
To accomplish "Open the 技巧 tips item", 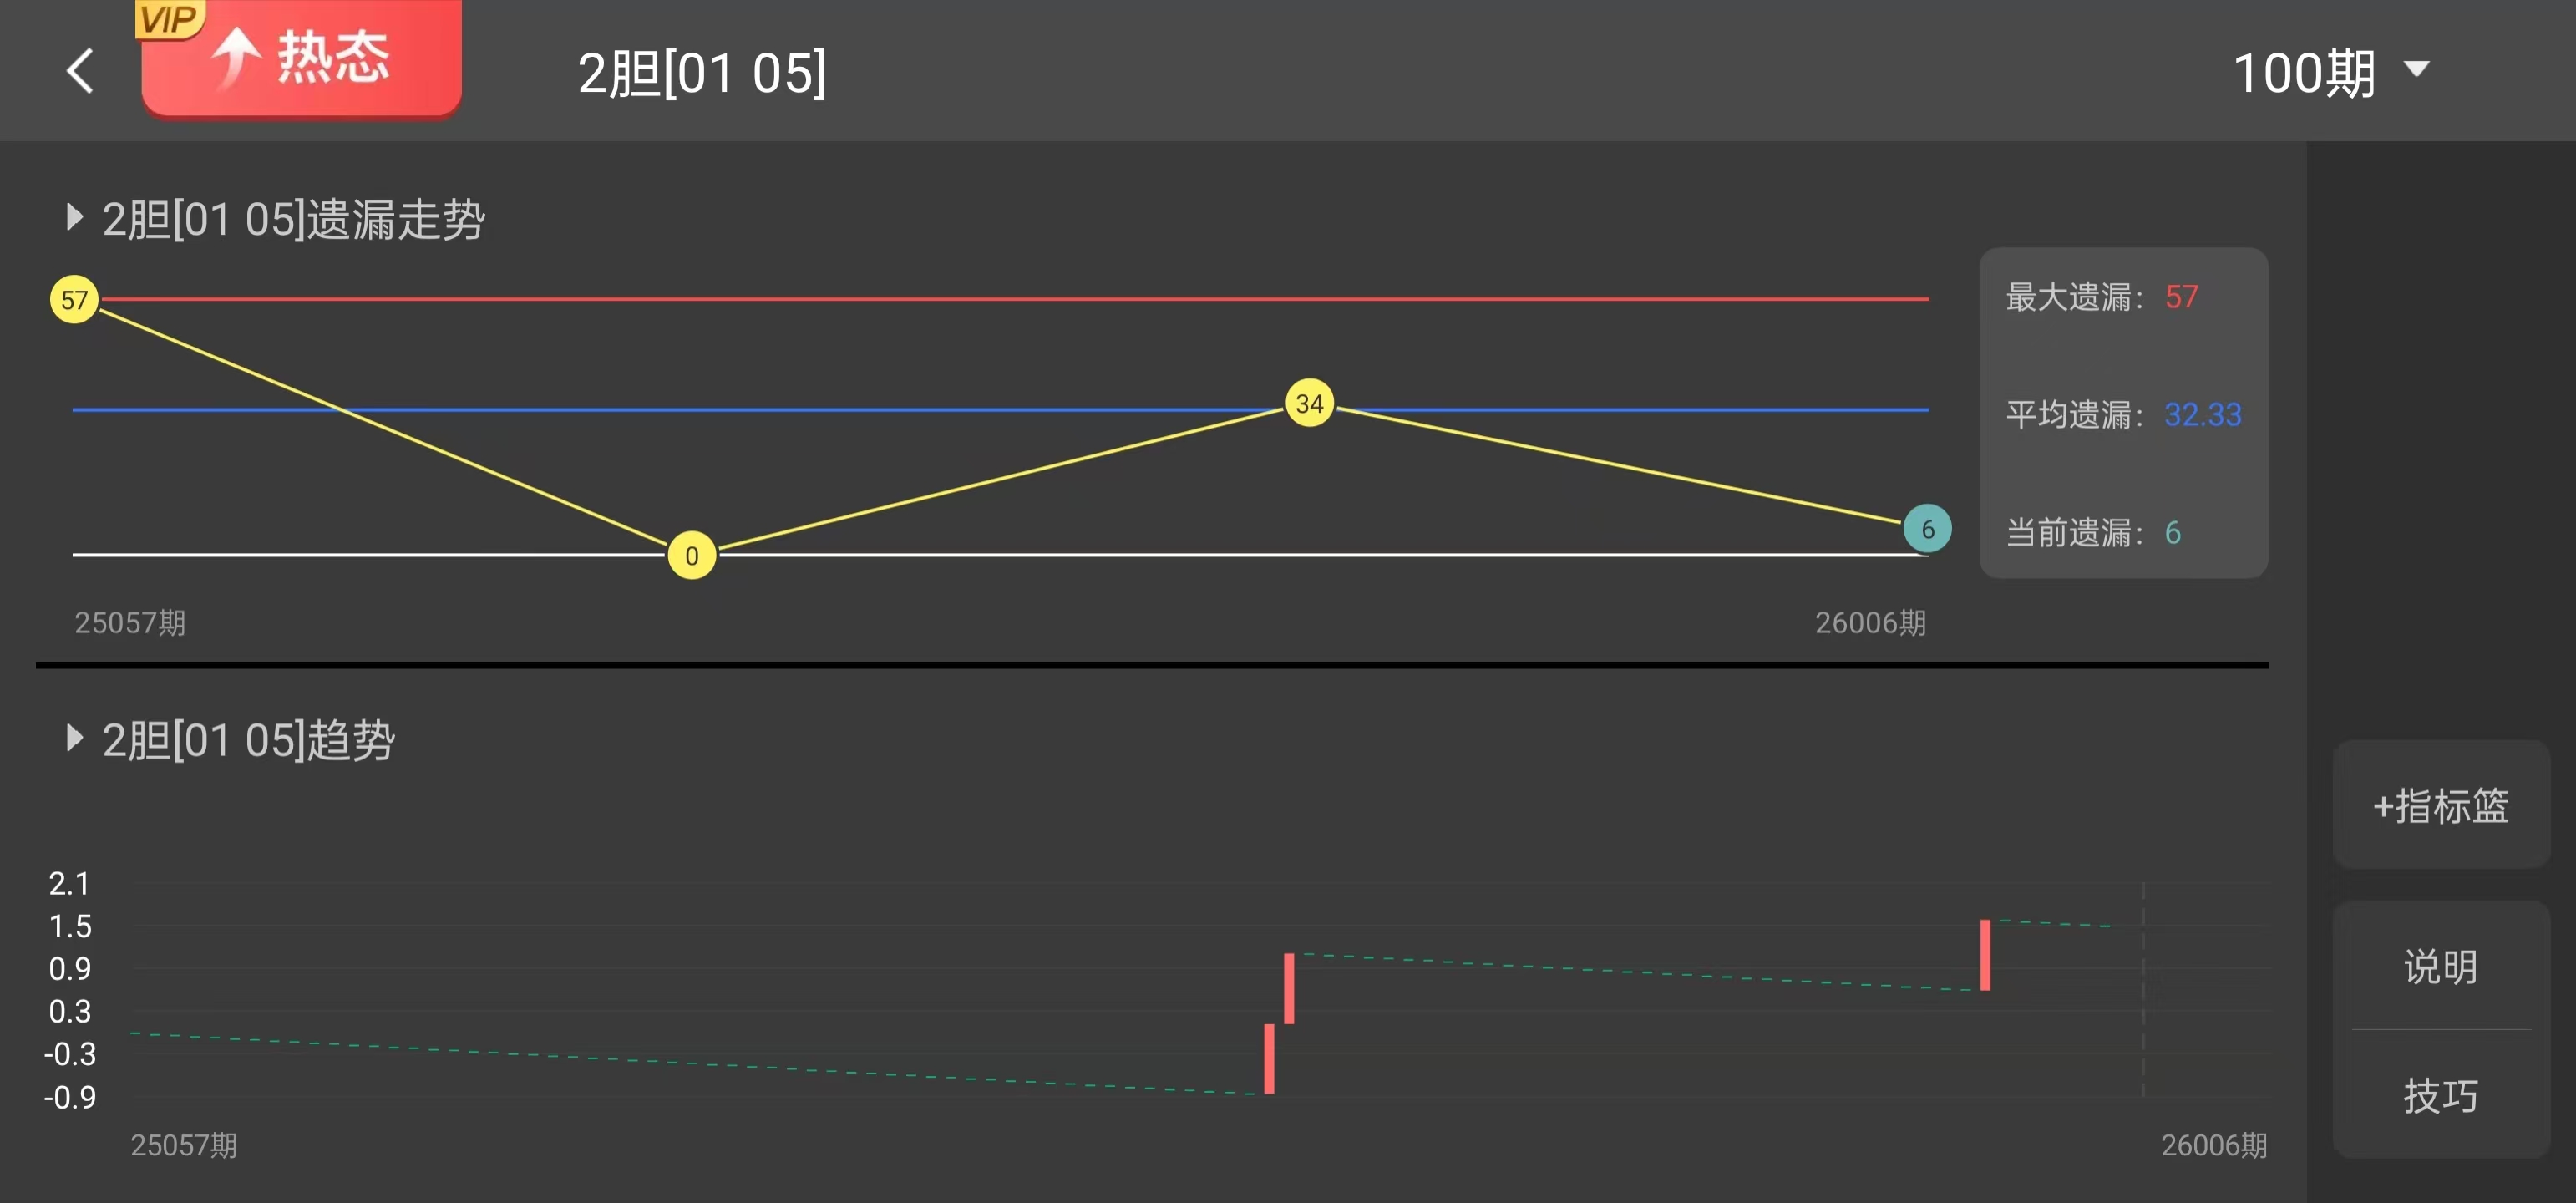I will [x=2440, y=1095].
